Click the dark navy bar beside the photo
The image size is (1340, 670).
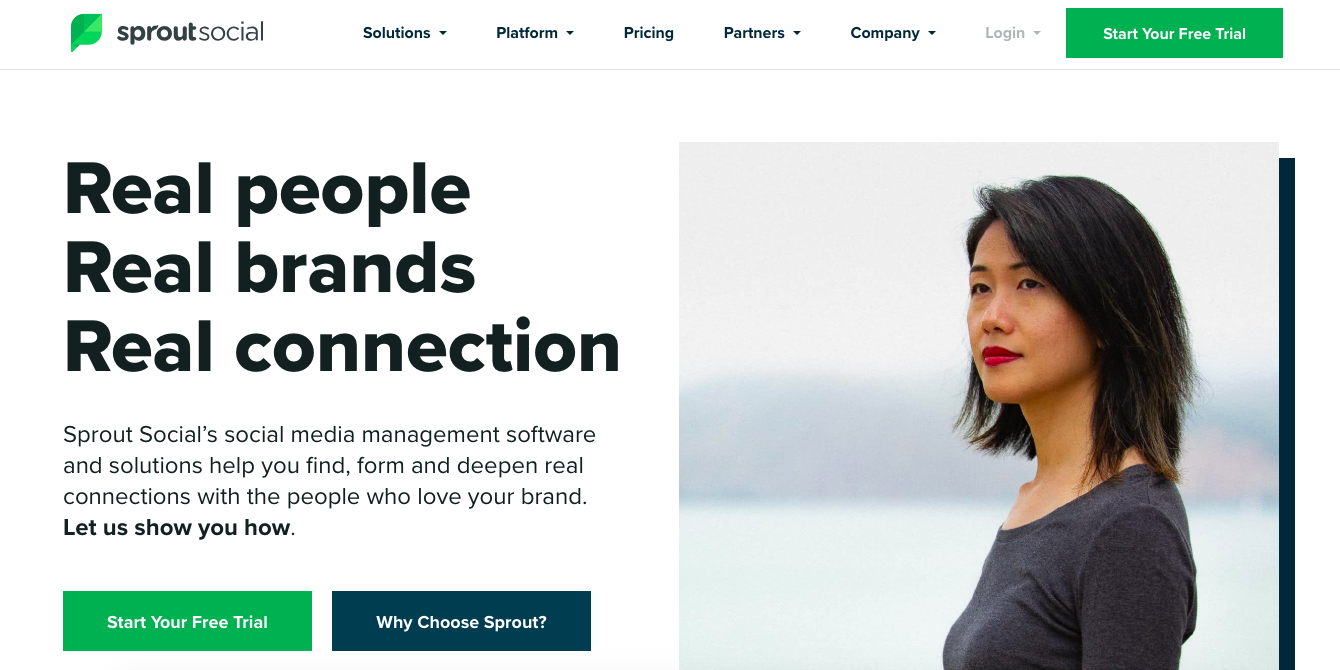pyautogui.click(x=1287, y=414)
